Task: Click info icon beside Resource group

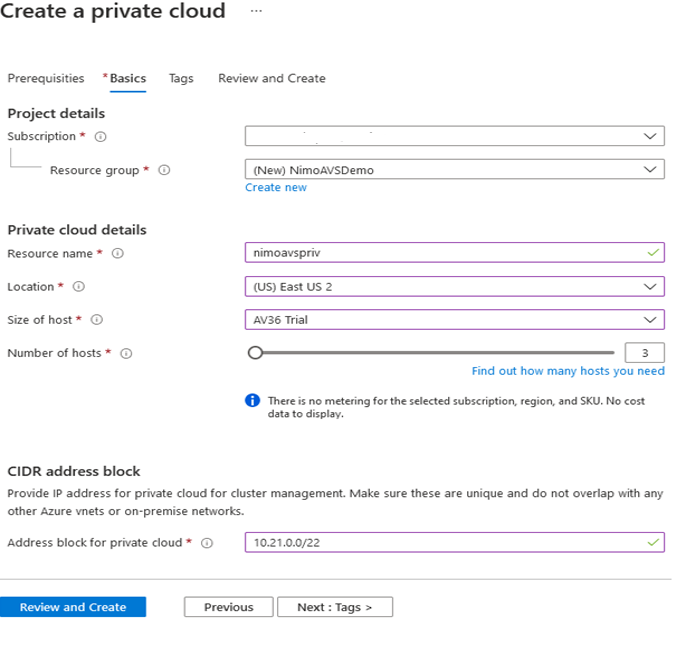Action: [x=164, y=170]
